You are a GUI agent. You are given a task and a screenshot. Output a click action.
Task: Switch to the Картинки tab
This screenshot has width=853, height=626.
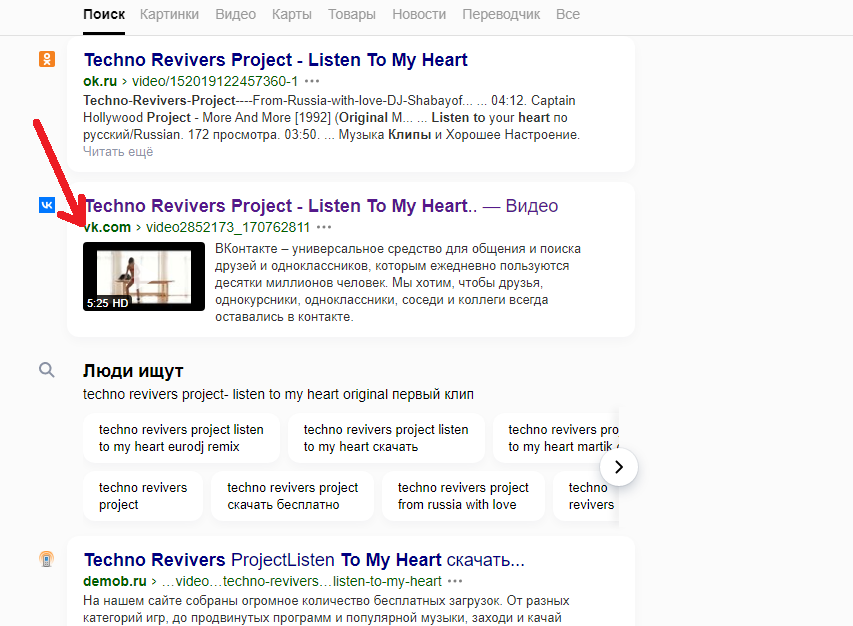coord(169,14)
